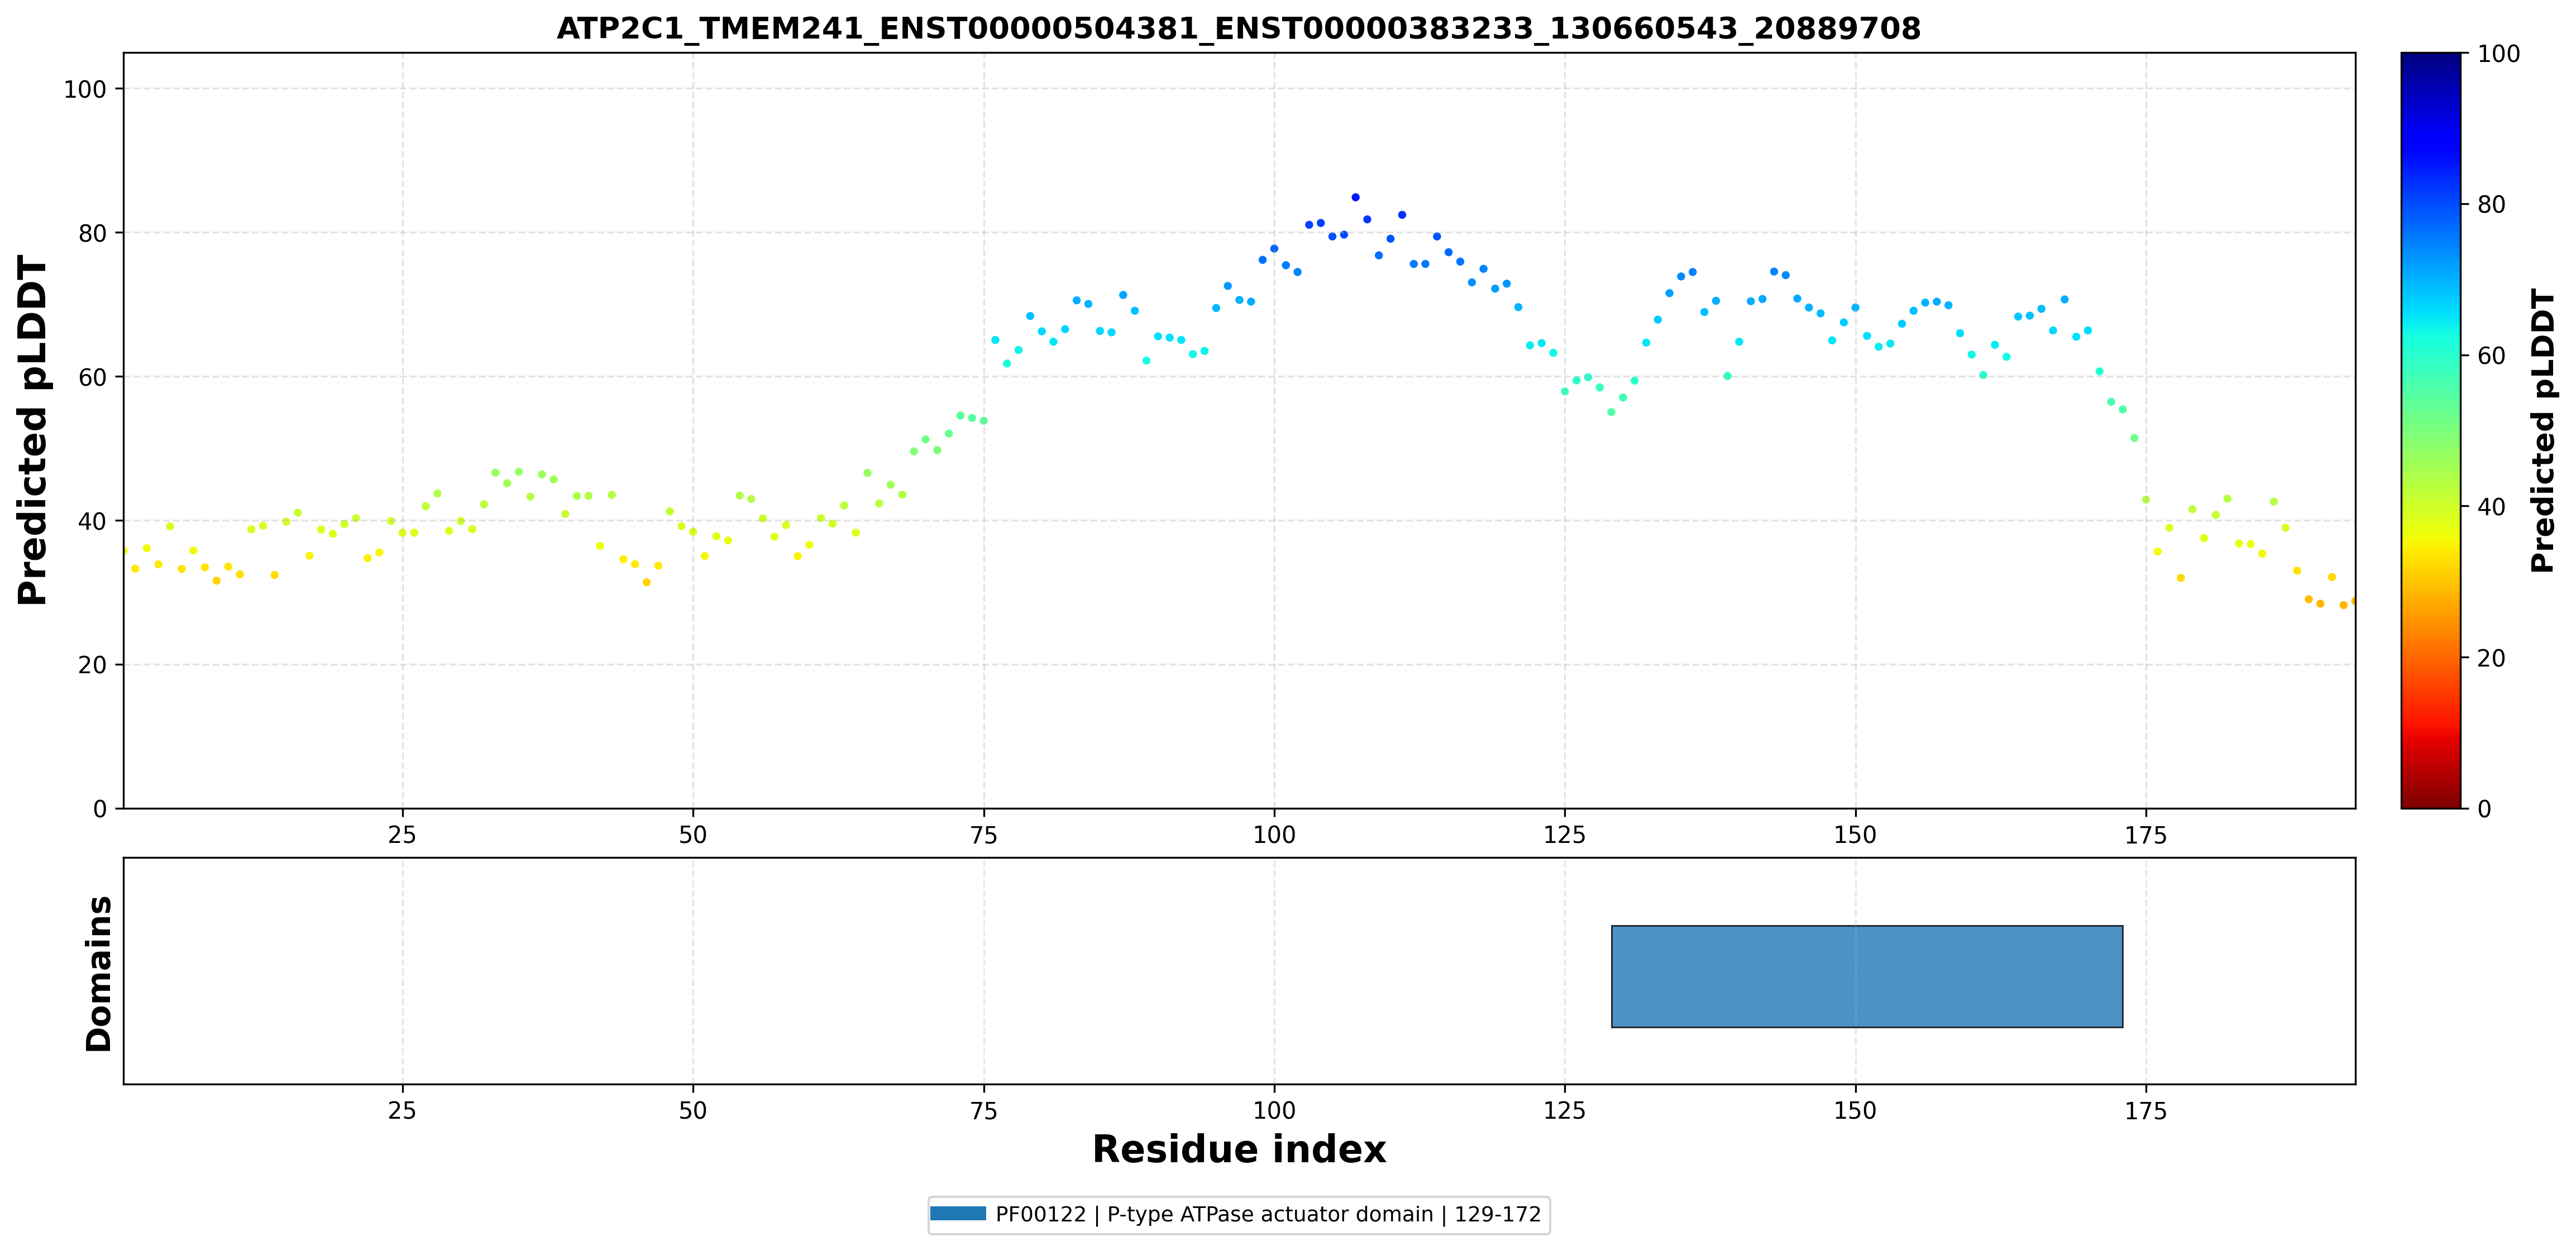Click the 100 tick on the upper x-axis
Viewport: 2576px width, 1251px height.
click(1274, 834)
